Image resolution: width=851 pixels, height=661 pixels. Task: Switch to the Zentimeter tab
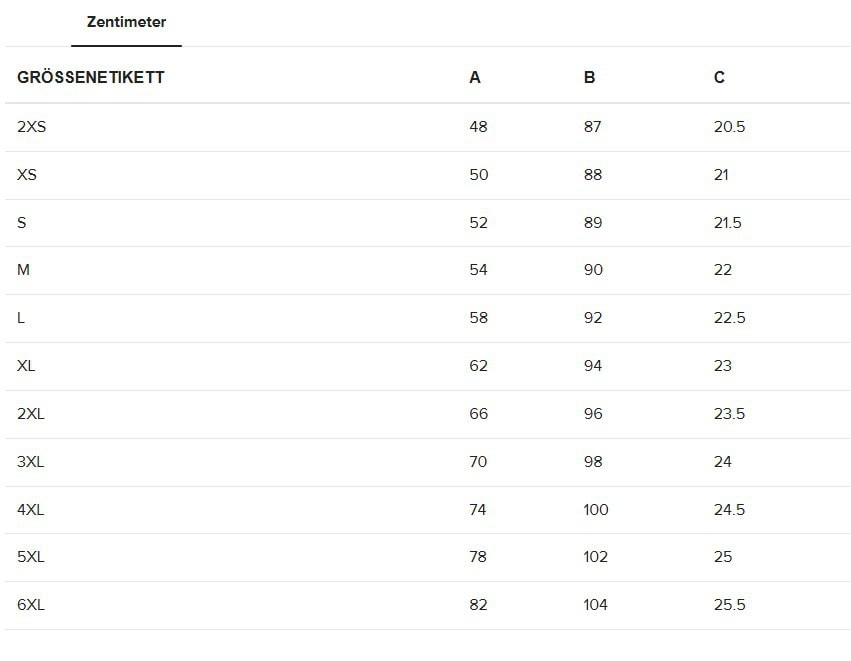(126, 22)
